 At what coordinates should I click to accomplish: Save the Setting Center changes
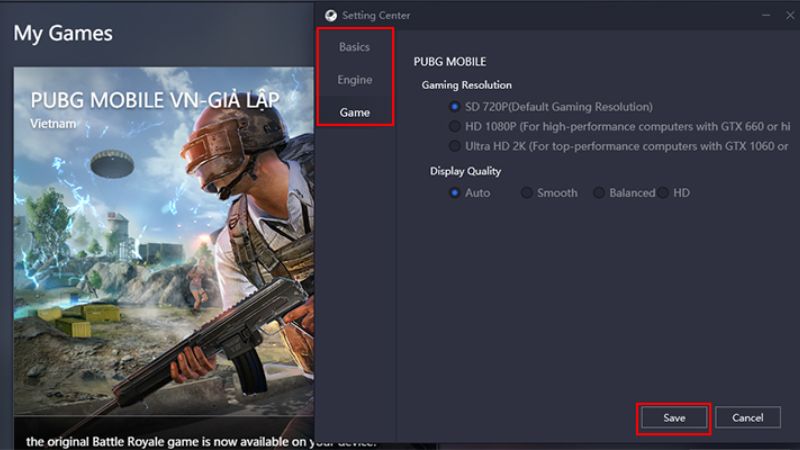tap(674, 418)
